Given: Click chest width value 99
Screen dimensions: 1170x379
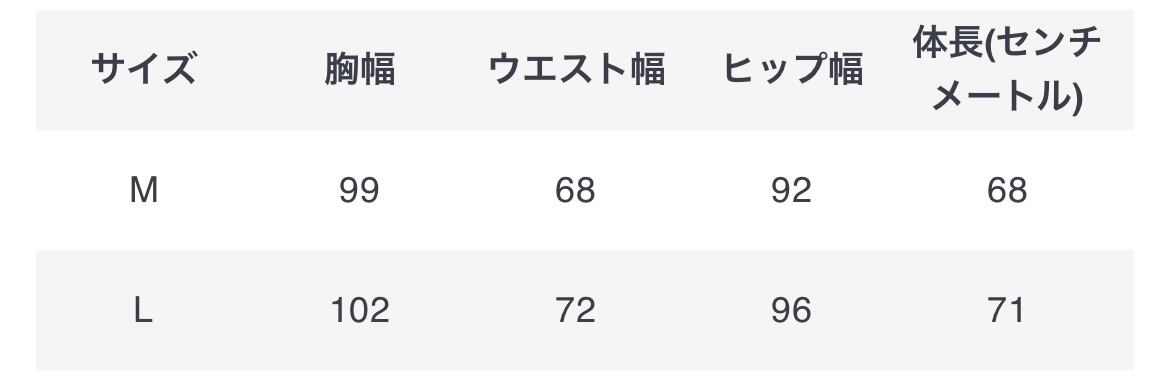Looking at the screenshot, I should [359, 191].
